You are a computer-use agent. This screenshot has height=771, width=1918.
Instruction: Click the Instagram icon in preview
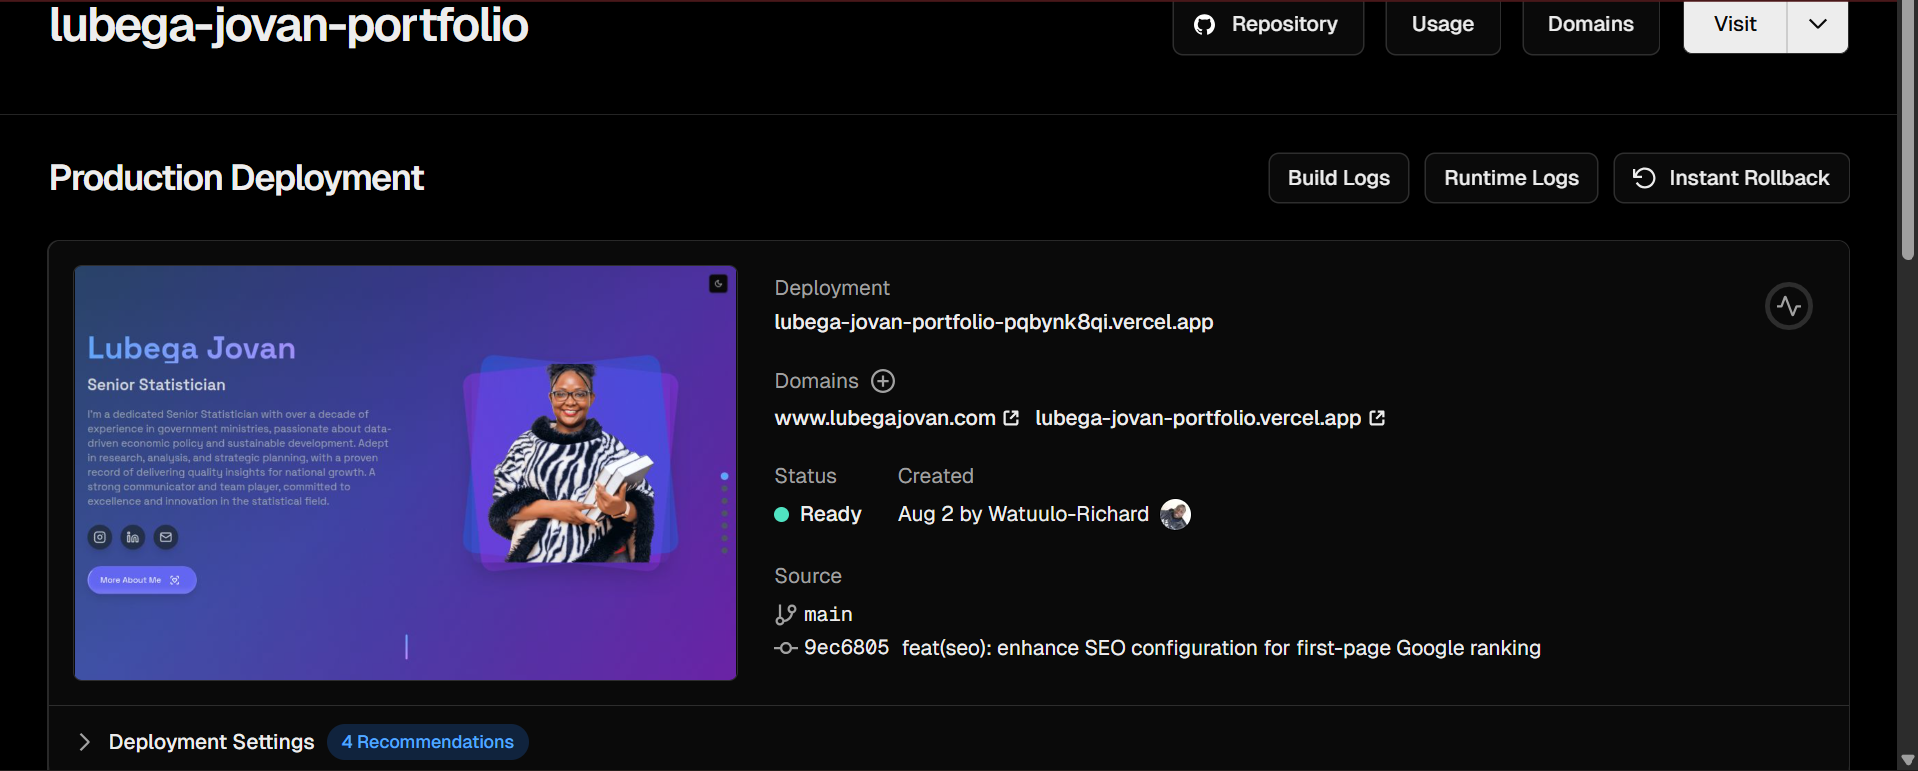tap(100, 537)
